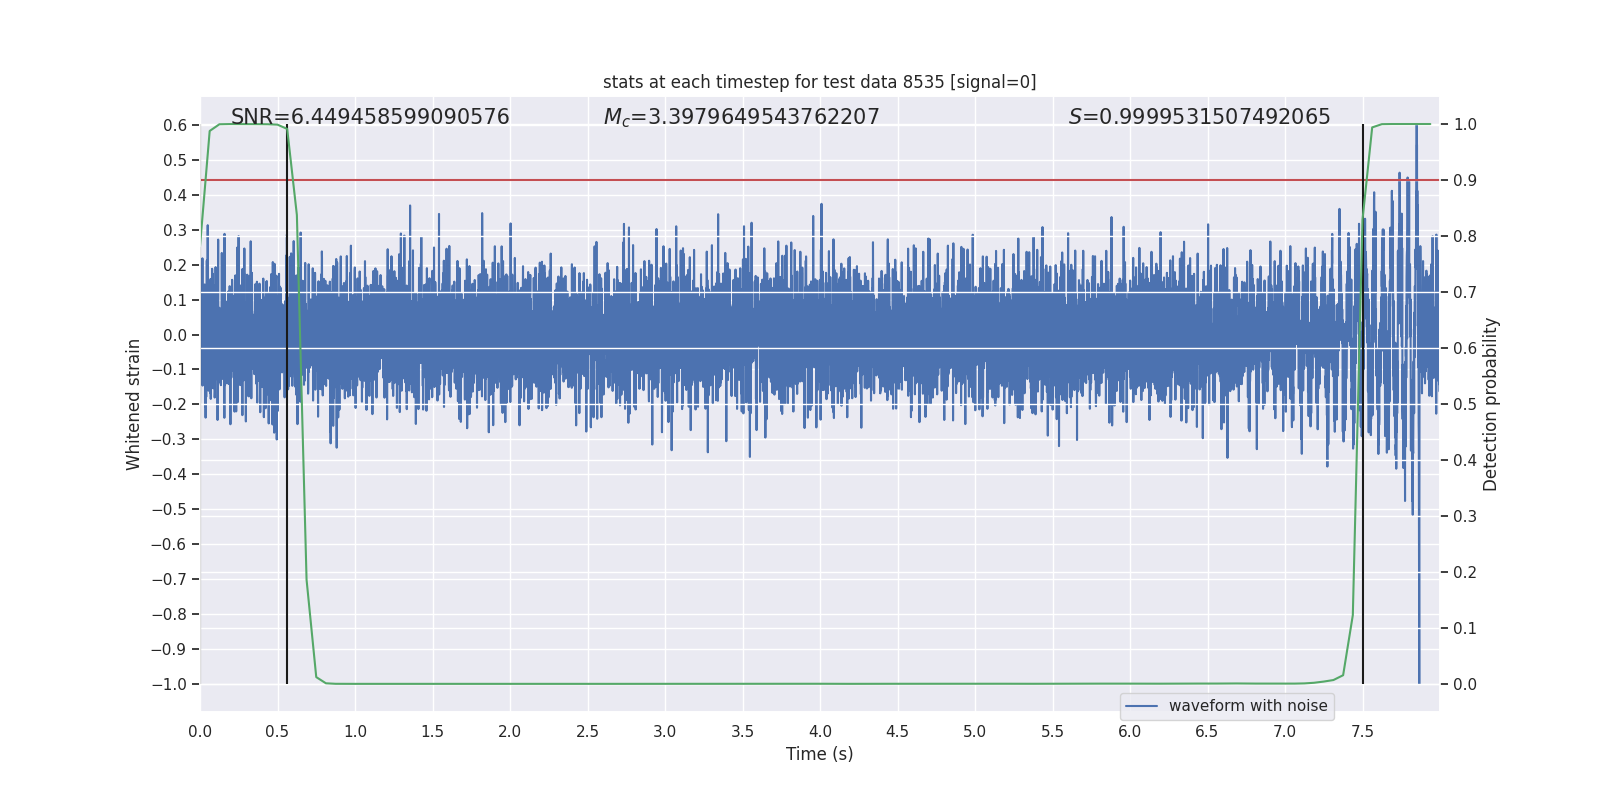This screenshot has height=800, width=1600.
Task: Click the 'Whitened strain' y-axis label
Action: pos(133,404)
